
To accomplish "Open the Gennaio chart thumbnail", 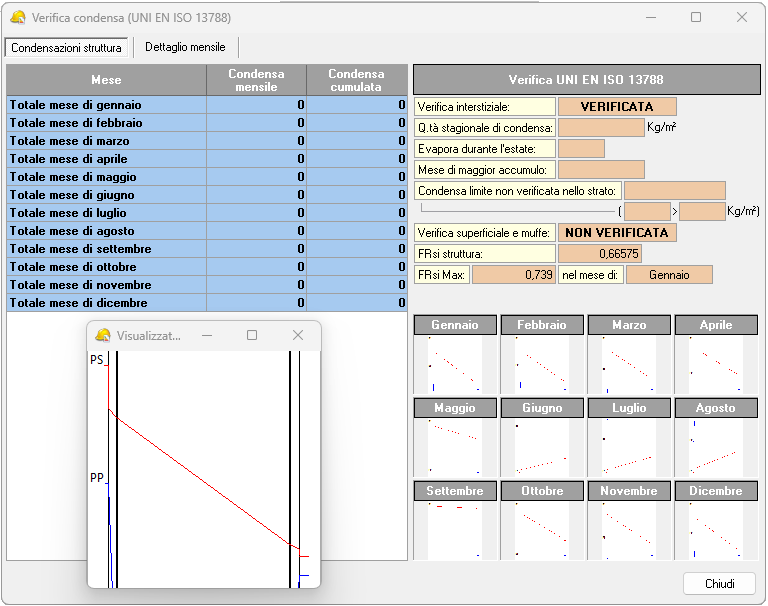I will 455,364.
